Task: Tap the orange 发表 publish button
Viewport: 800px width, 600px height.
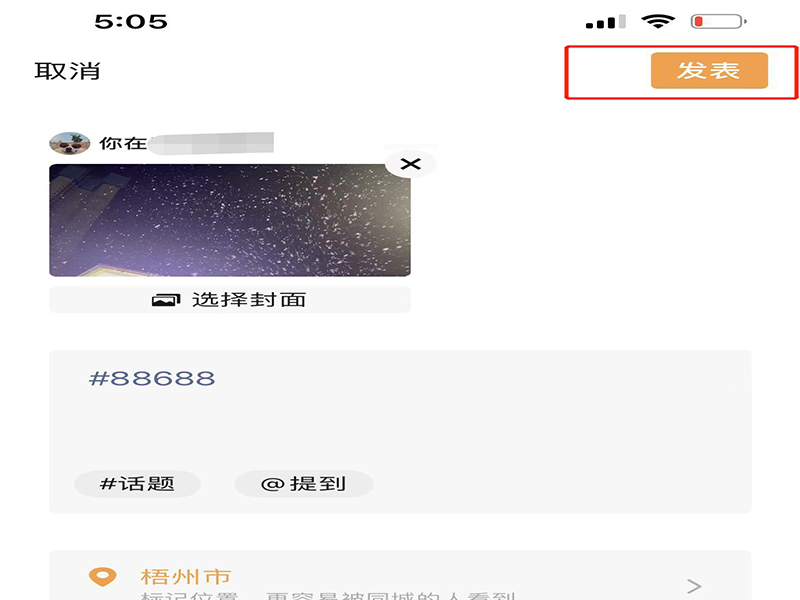Action: pos(709,70)
